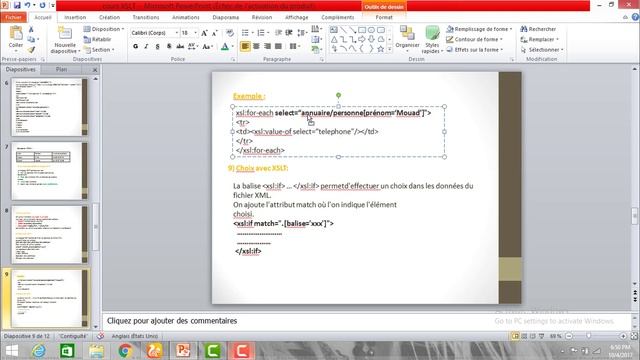The height and width of the screenshot is (360, 640).
Task: Open the font color A picker
Action: [227, 47]
